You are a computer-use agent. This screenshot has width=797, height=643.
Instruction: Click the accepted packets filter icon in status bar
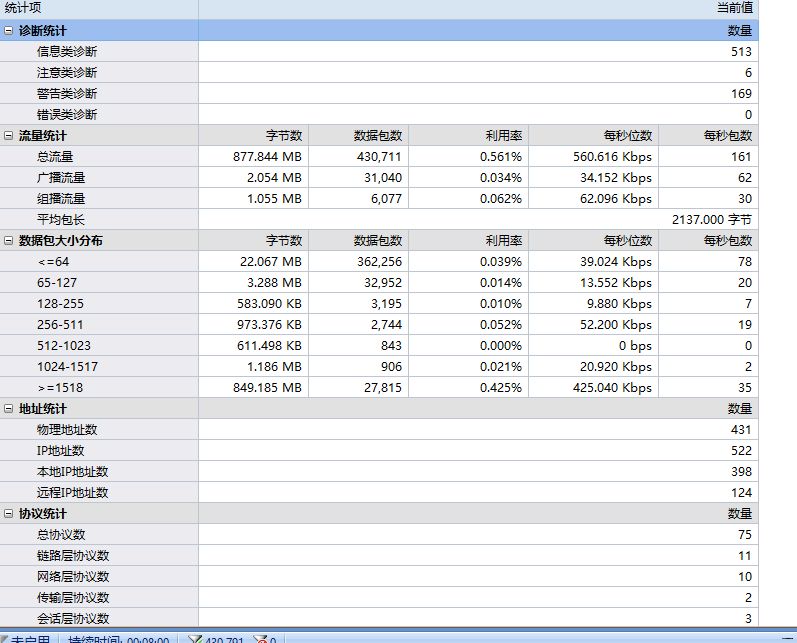coord(195,639)
